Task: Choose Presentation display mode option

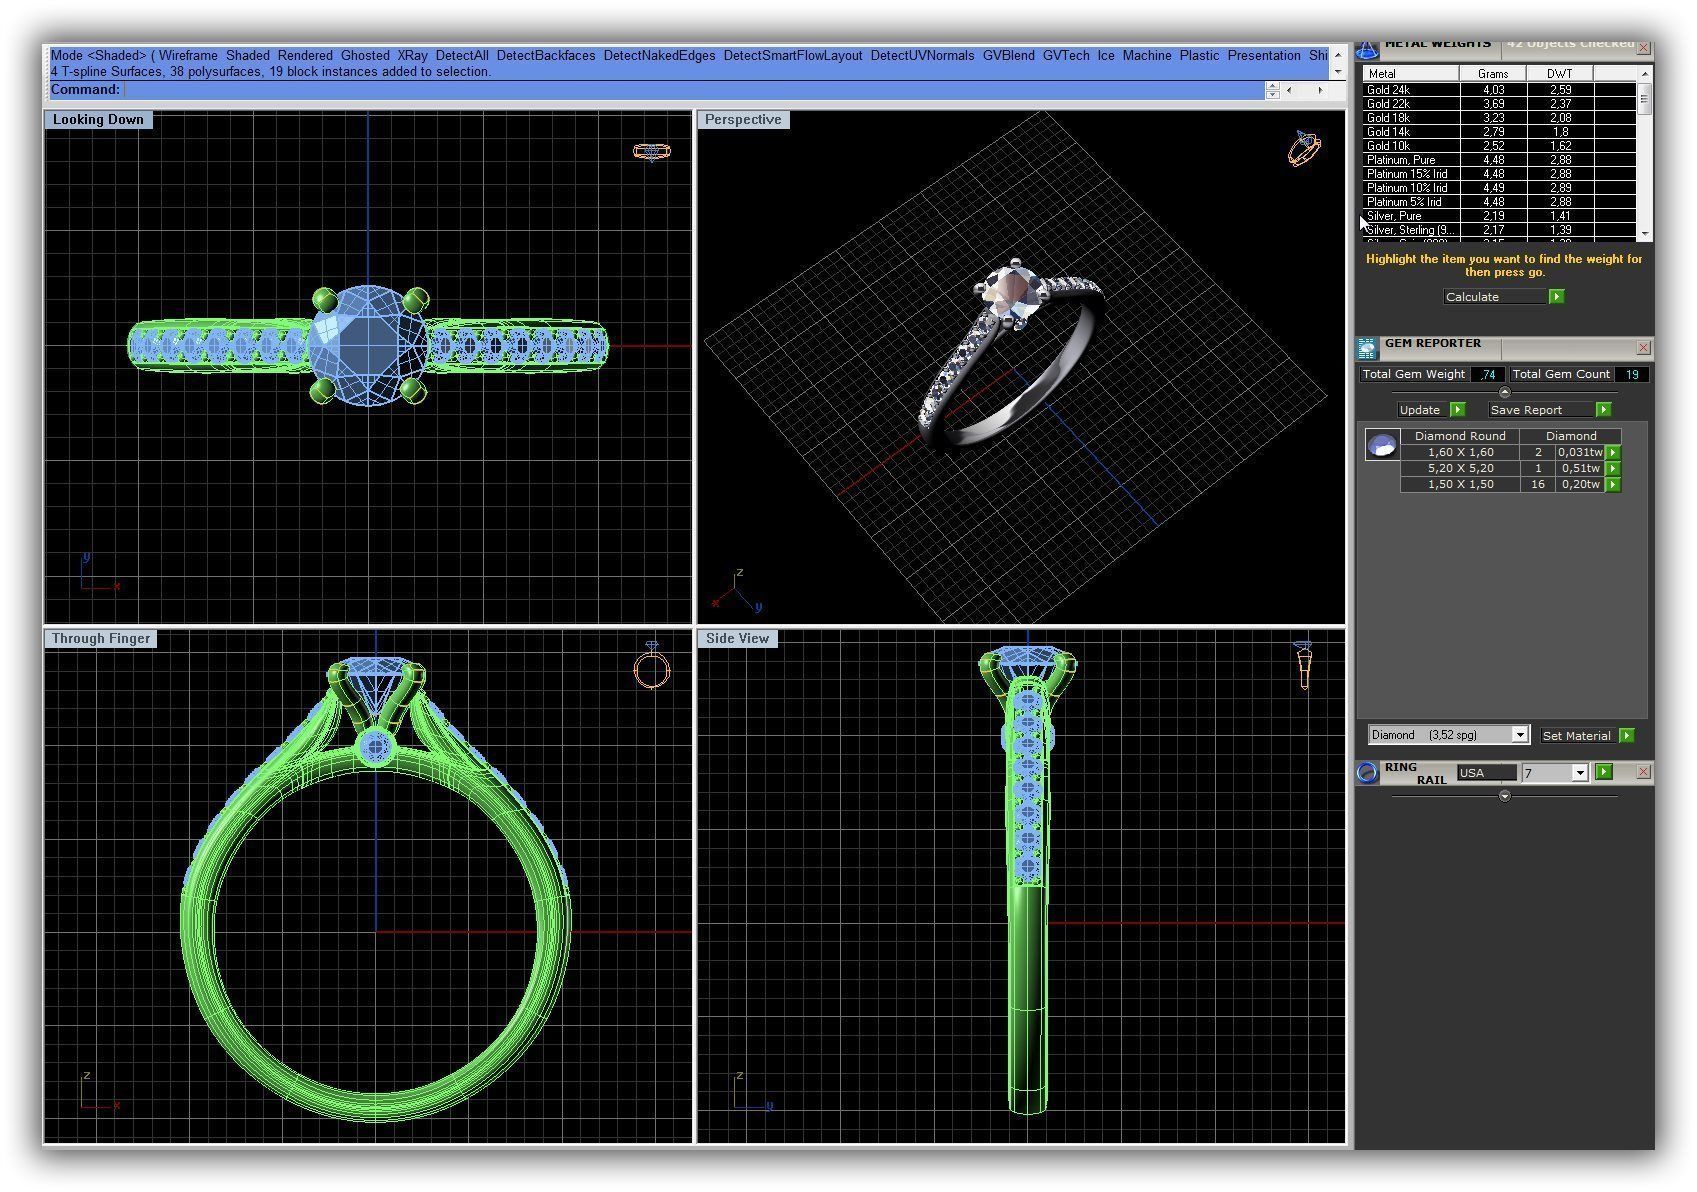Action: point(1264,56)
